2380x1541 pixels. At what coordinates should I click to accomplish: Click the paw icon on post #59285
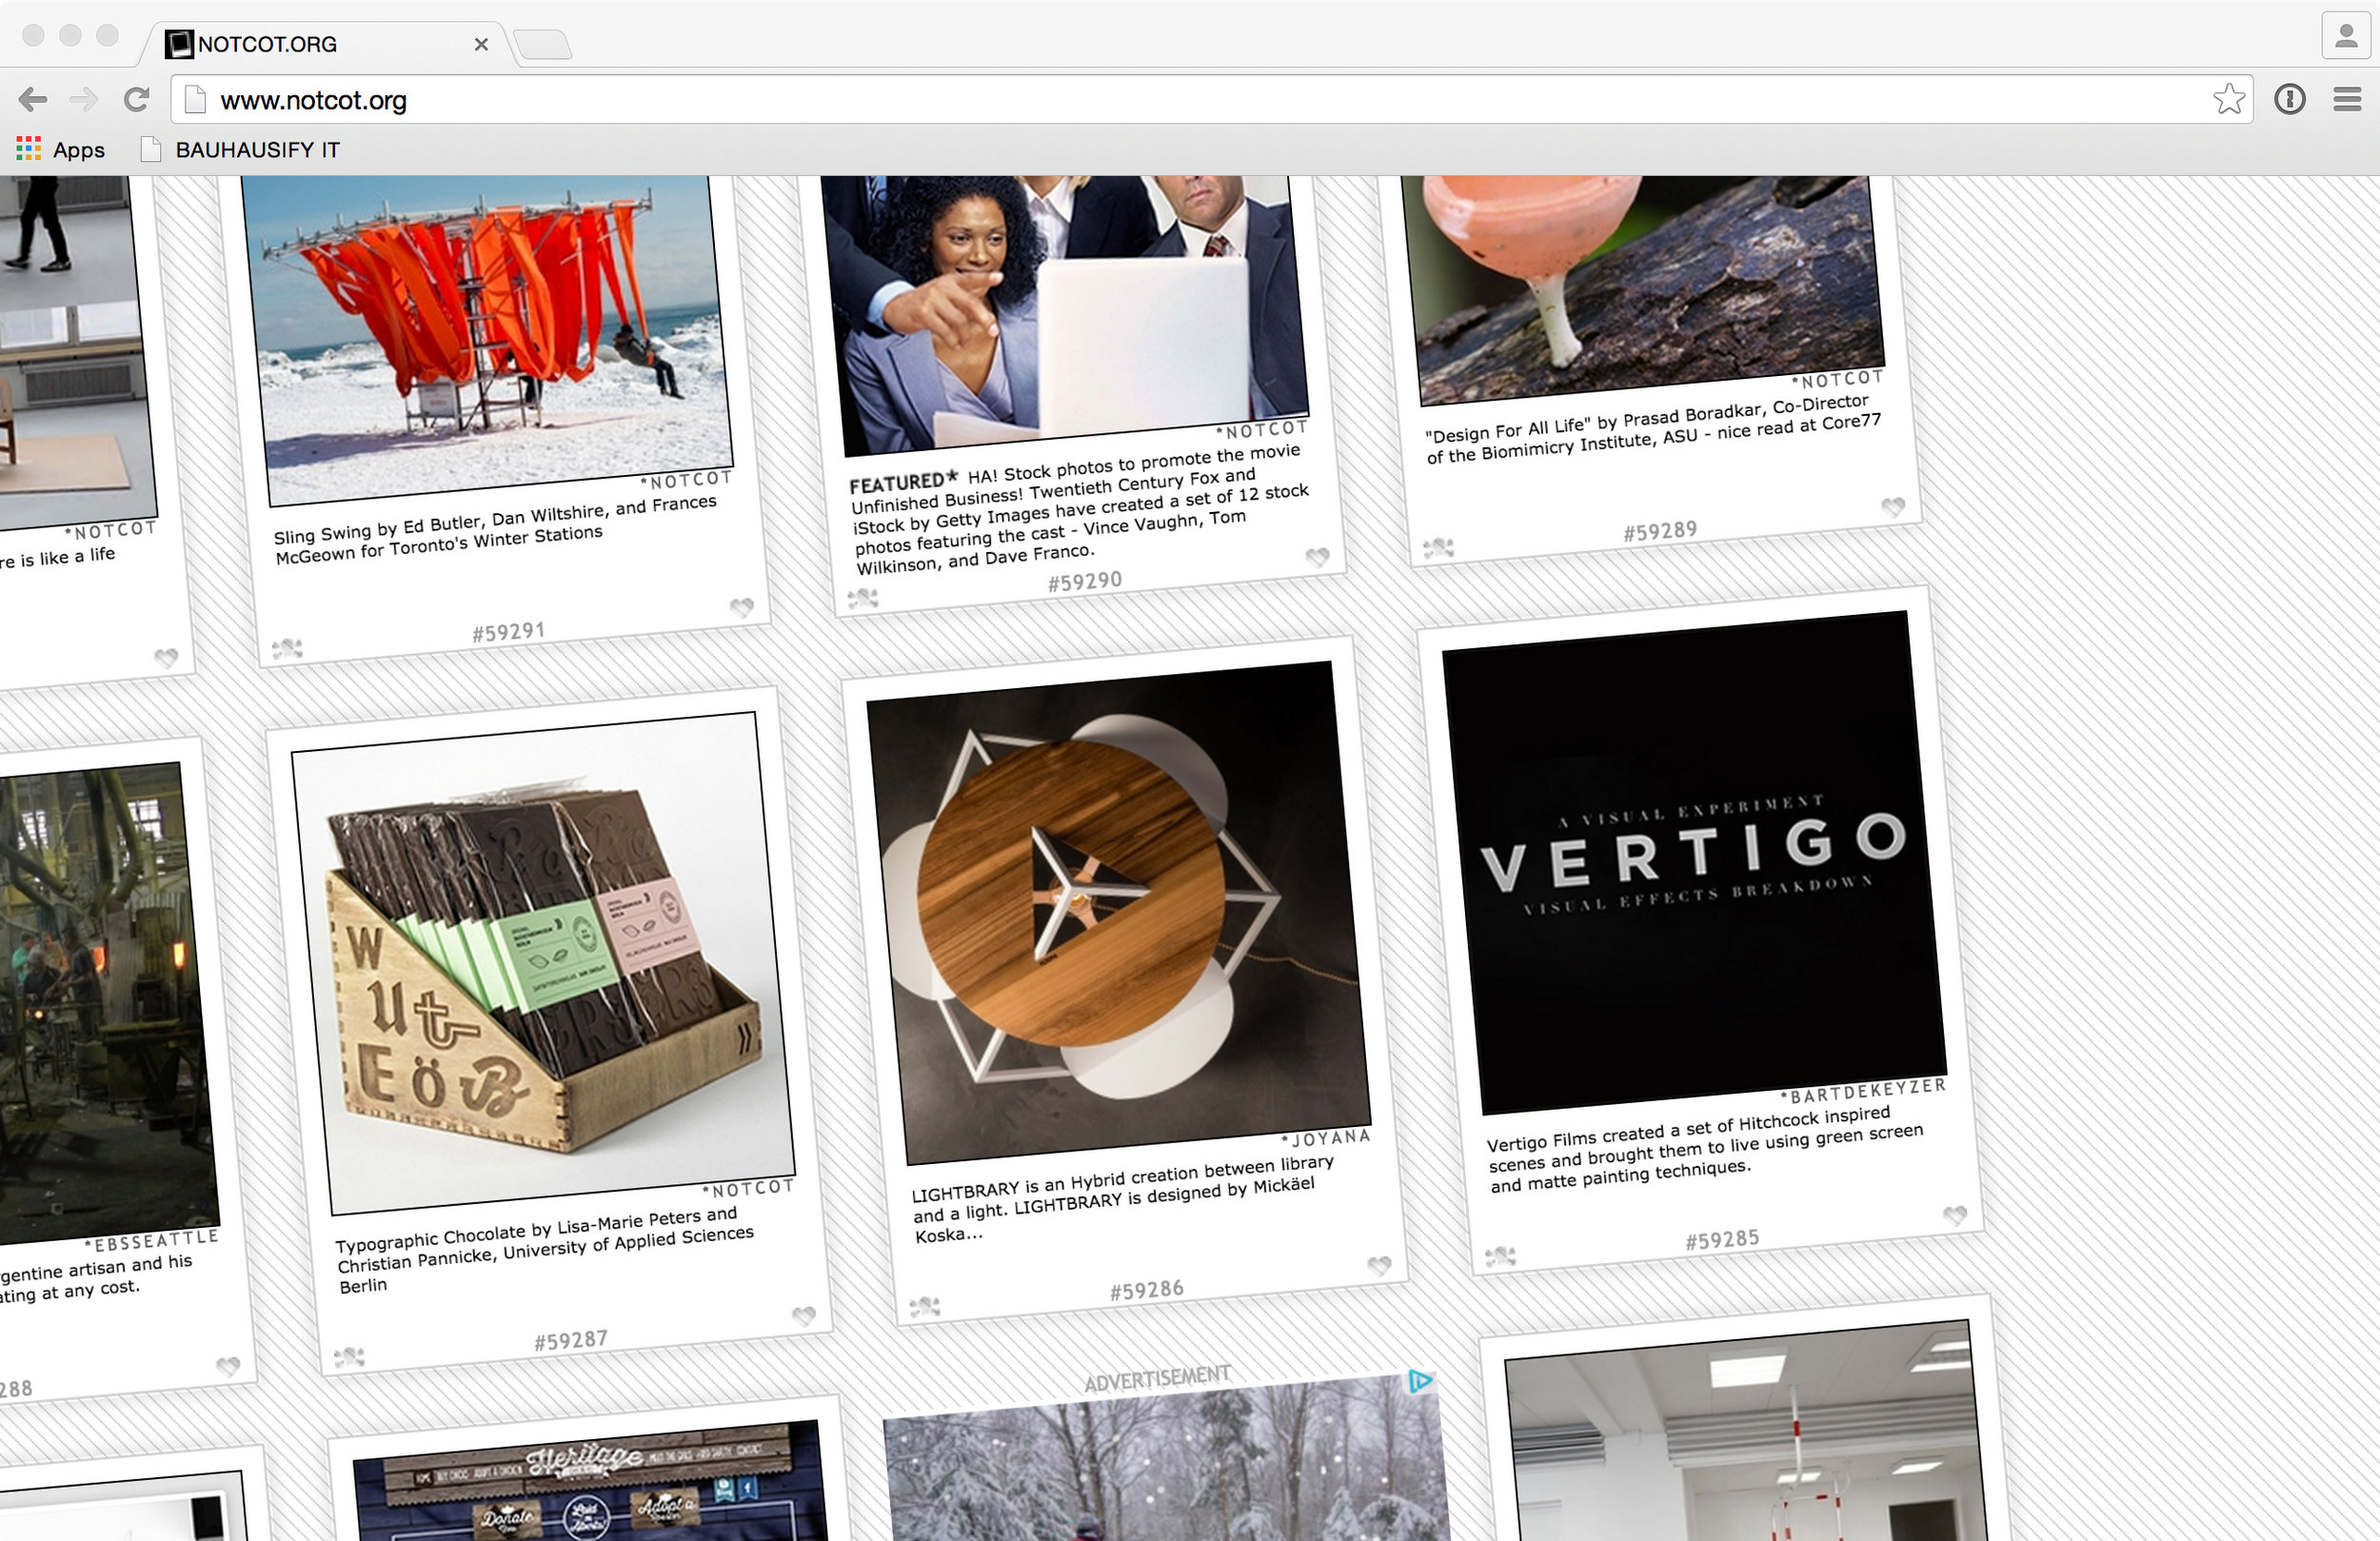click(1500, 1256)
